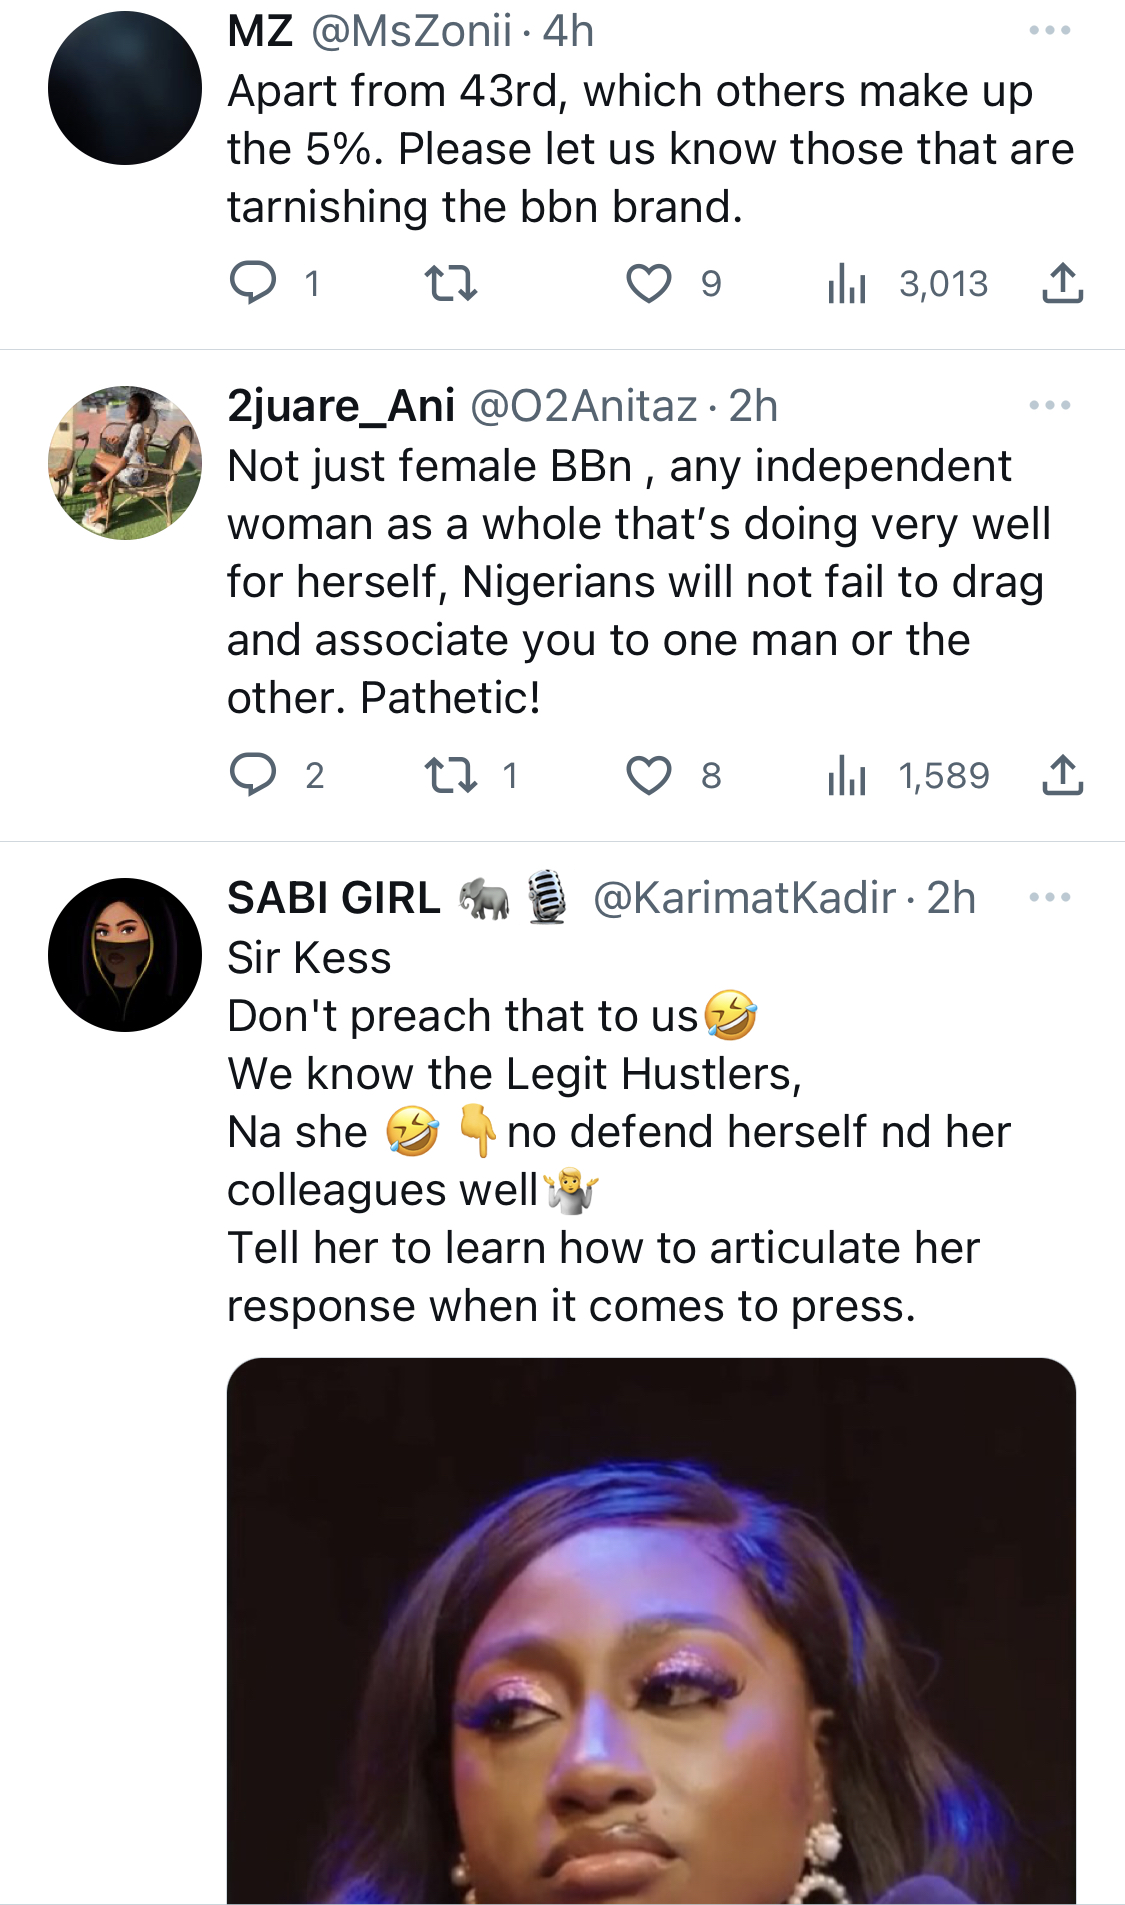Open more options for 2juare_Ani's tweet
The width and height of the screenshot is (1125, 1905).
tap(1050, 406)
